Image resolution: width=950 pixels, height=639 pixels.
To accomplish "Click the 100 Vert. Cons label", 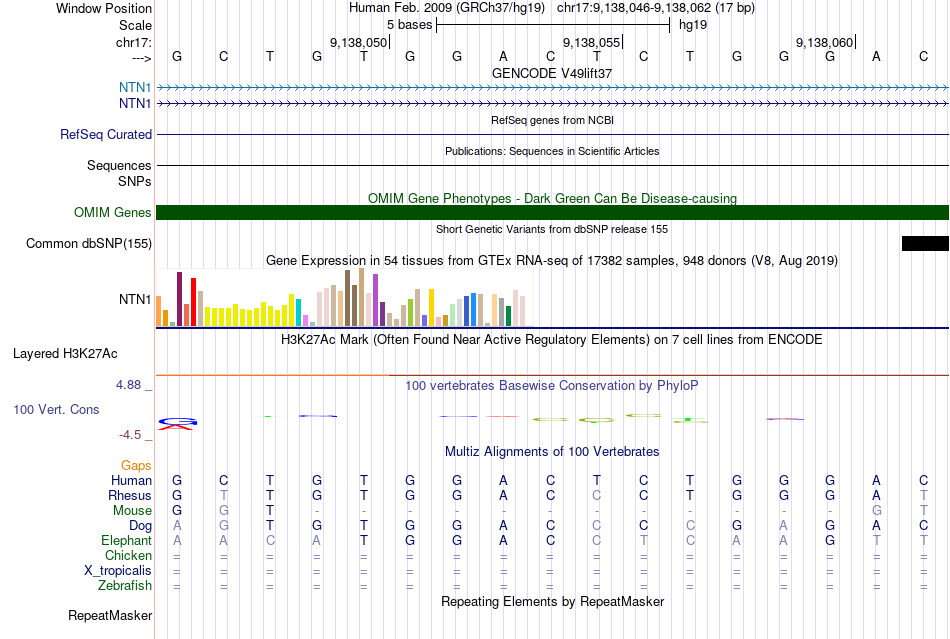I will [x=56, y=409].
